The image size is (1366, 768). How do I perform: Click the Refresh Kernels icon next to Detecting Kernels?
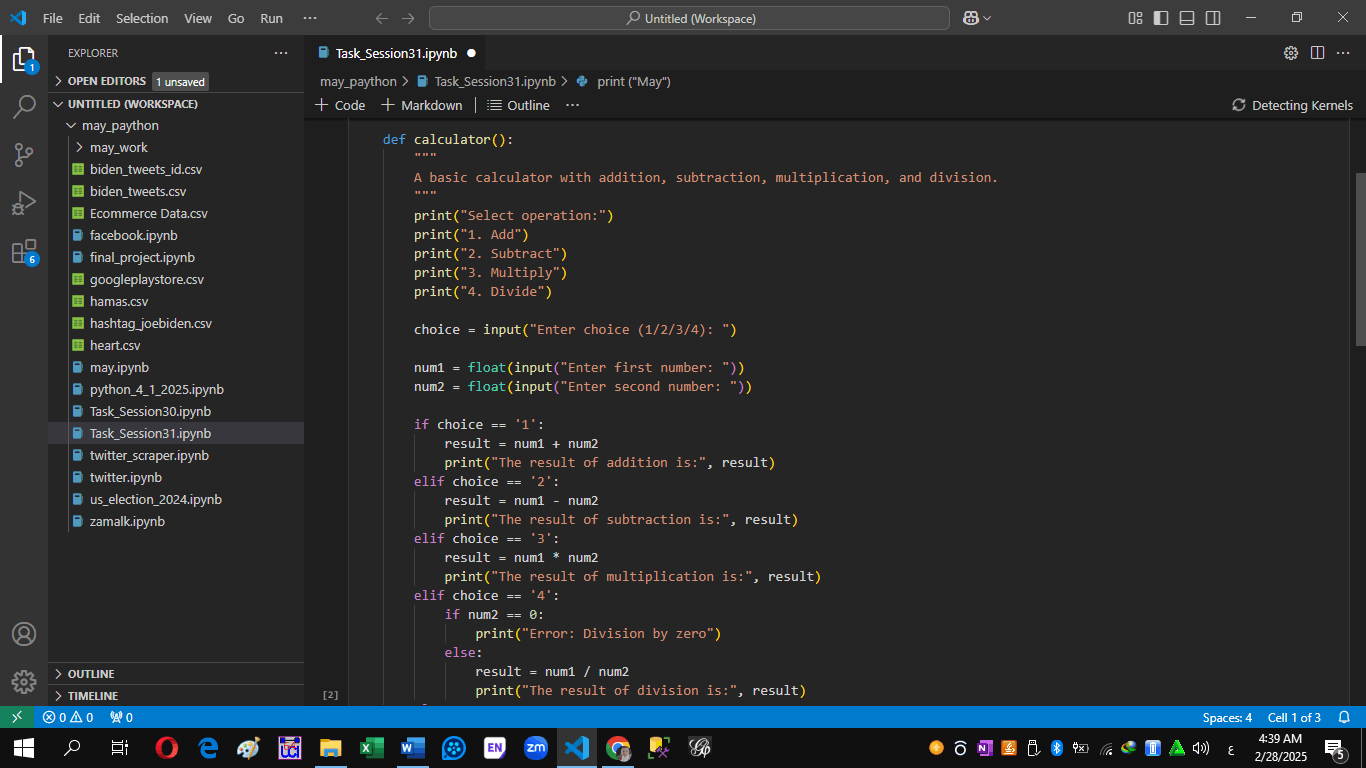[x=1238, y=104]
